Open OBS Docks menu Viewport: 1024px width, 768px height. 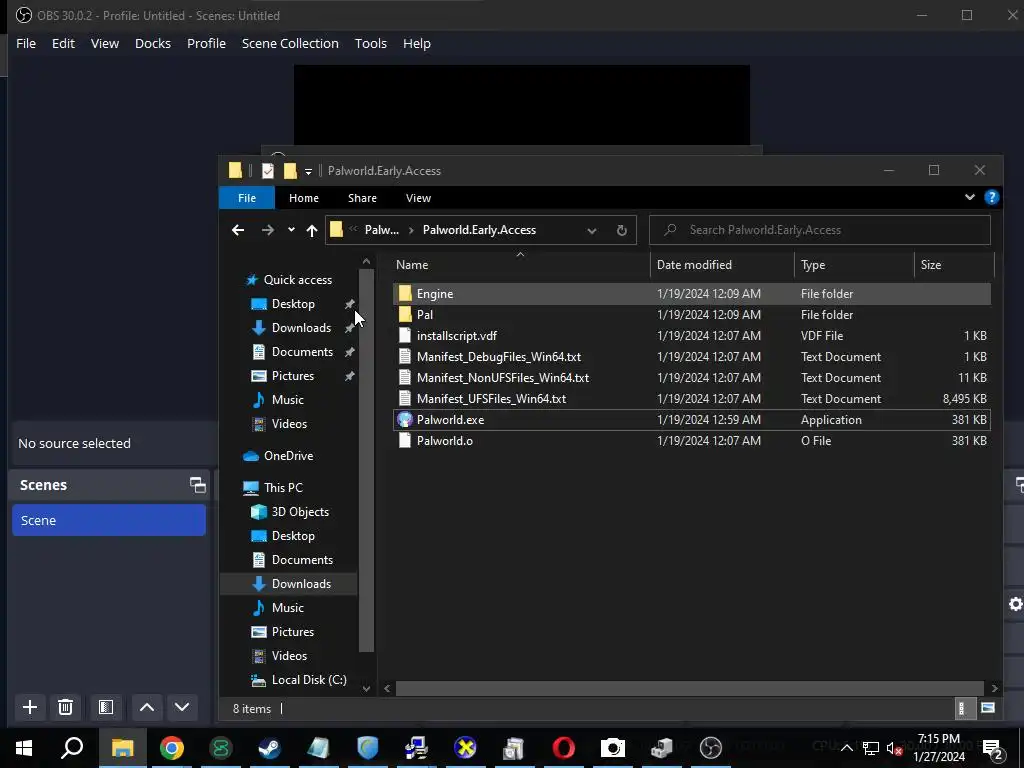[x=153, y=43]
